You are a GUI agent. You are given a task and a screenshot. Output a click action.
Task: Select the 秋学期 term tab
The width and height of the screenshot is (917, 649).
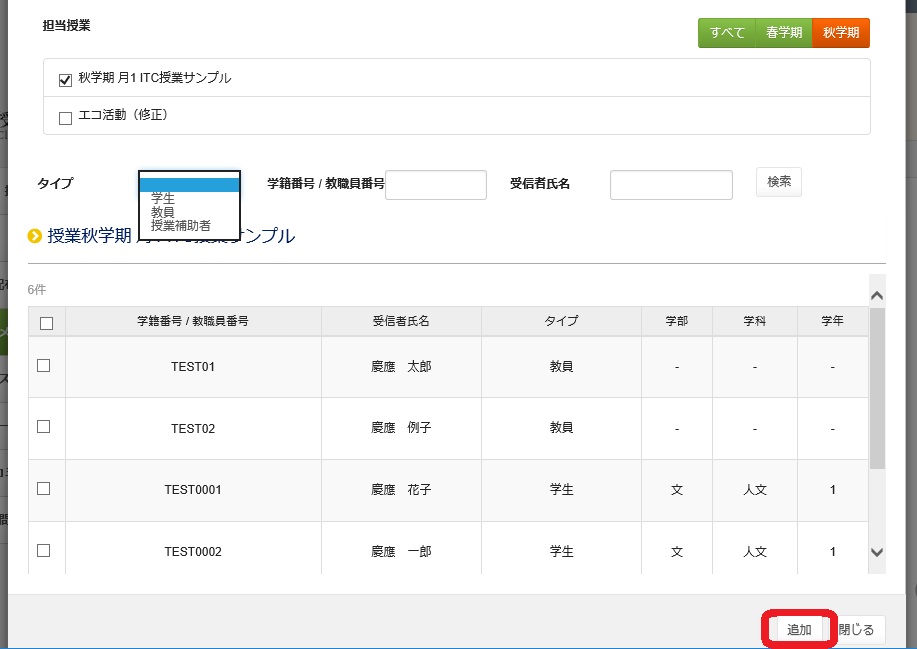tap(841, 32)
